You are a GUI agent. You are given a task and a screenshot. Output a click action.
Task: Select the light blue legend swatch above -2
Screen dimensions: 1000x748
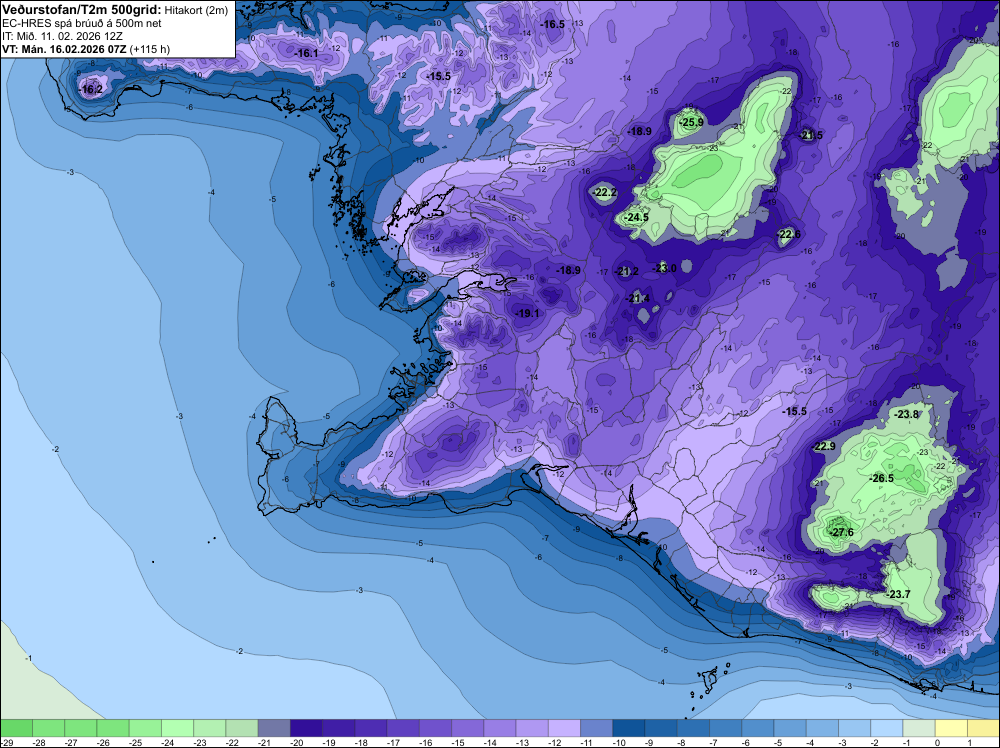pos(886,728)
